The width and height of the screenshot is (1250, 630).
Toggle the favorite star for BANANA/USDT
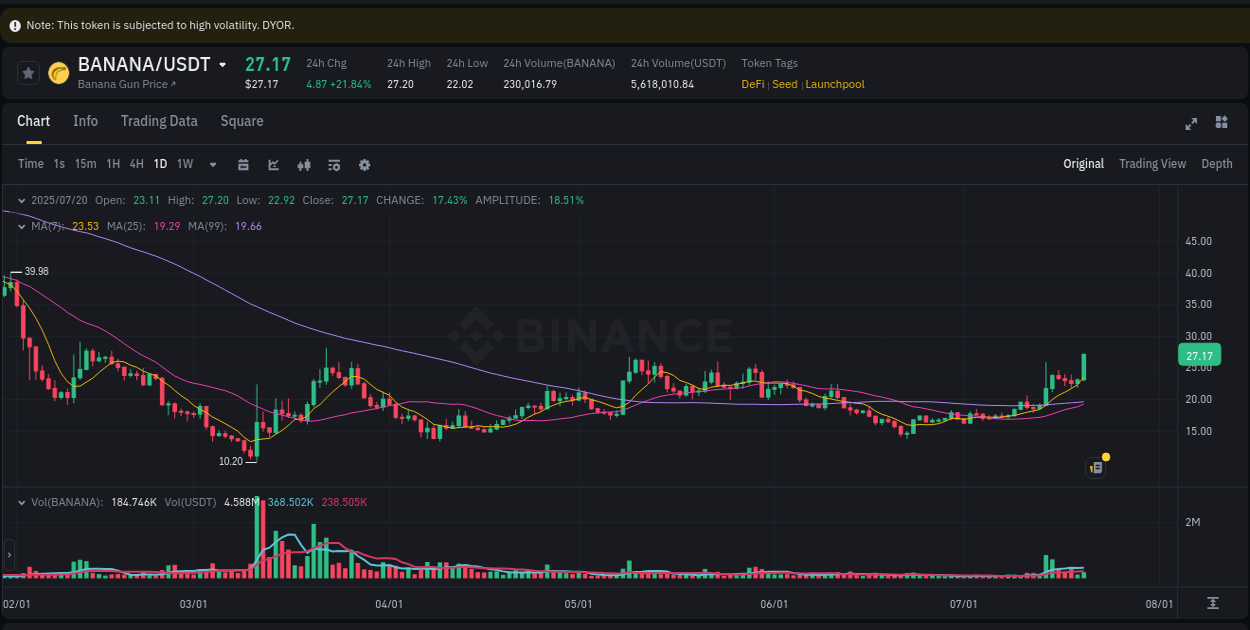point(28,72)
